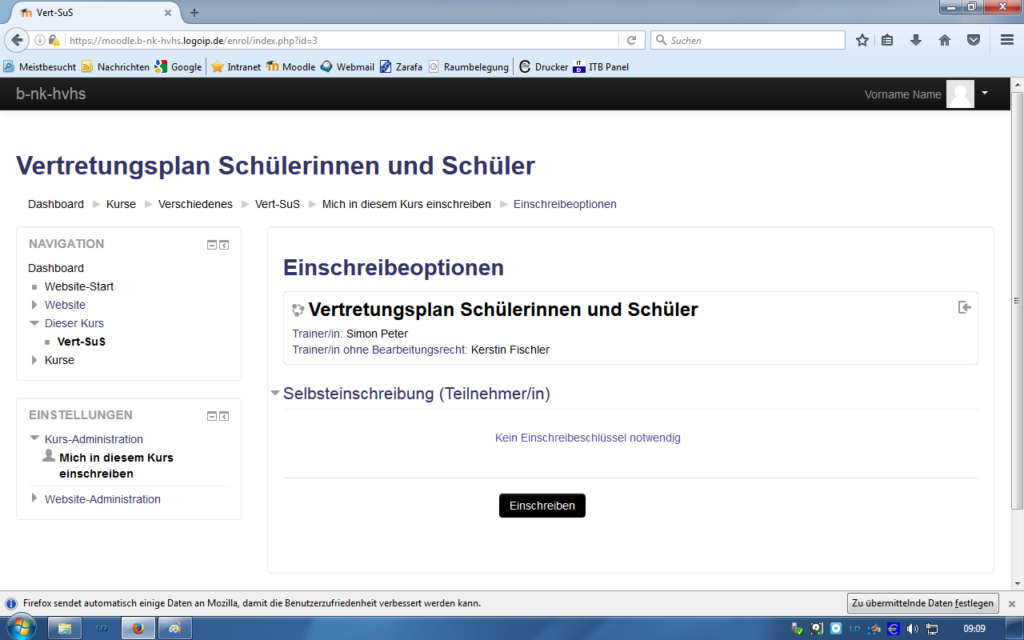Image resolution: width=1024 pixels, height=640 pixels.
Task: Bookmark this page with the star icon
Action: (862, 41)
